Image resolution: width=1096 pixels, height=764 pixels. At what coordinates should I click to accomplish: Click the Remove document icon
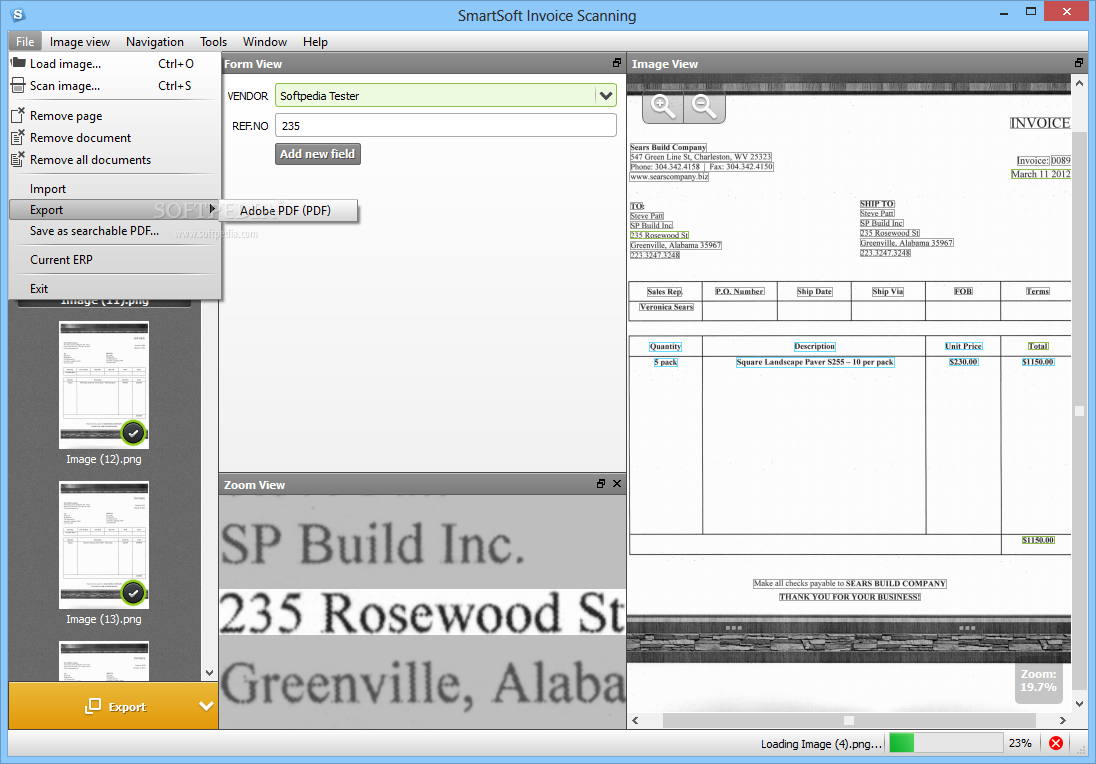tap(18, 138)
